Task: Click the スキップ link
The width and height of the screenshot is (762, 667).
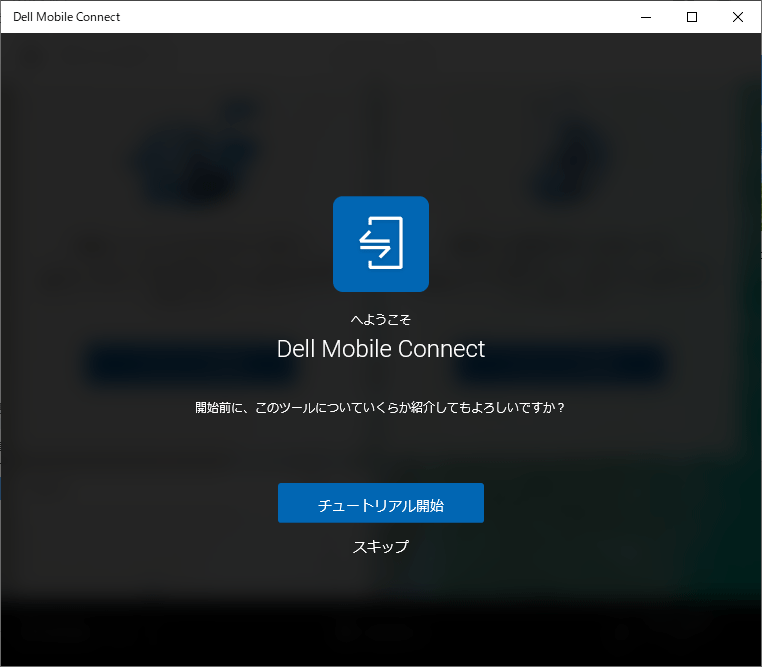Action: coord(381,547)
